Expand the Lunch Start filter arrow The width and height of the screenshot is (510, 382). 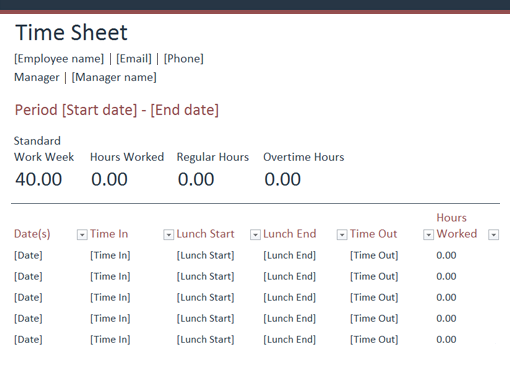(x=255, y=235)
